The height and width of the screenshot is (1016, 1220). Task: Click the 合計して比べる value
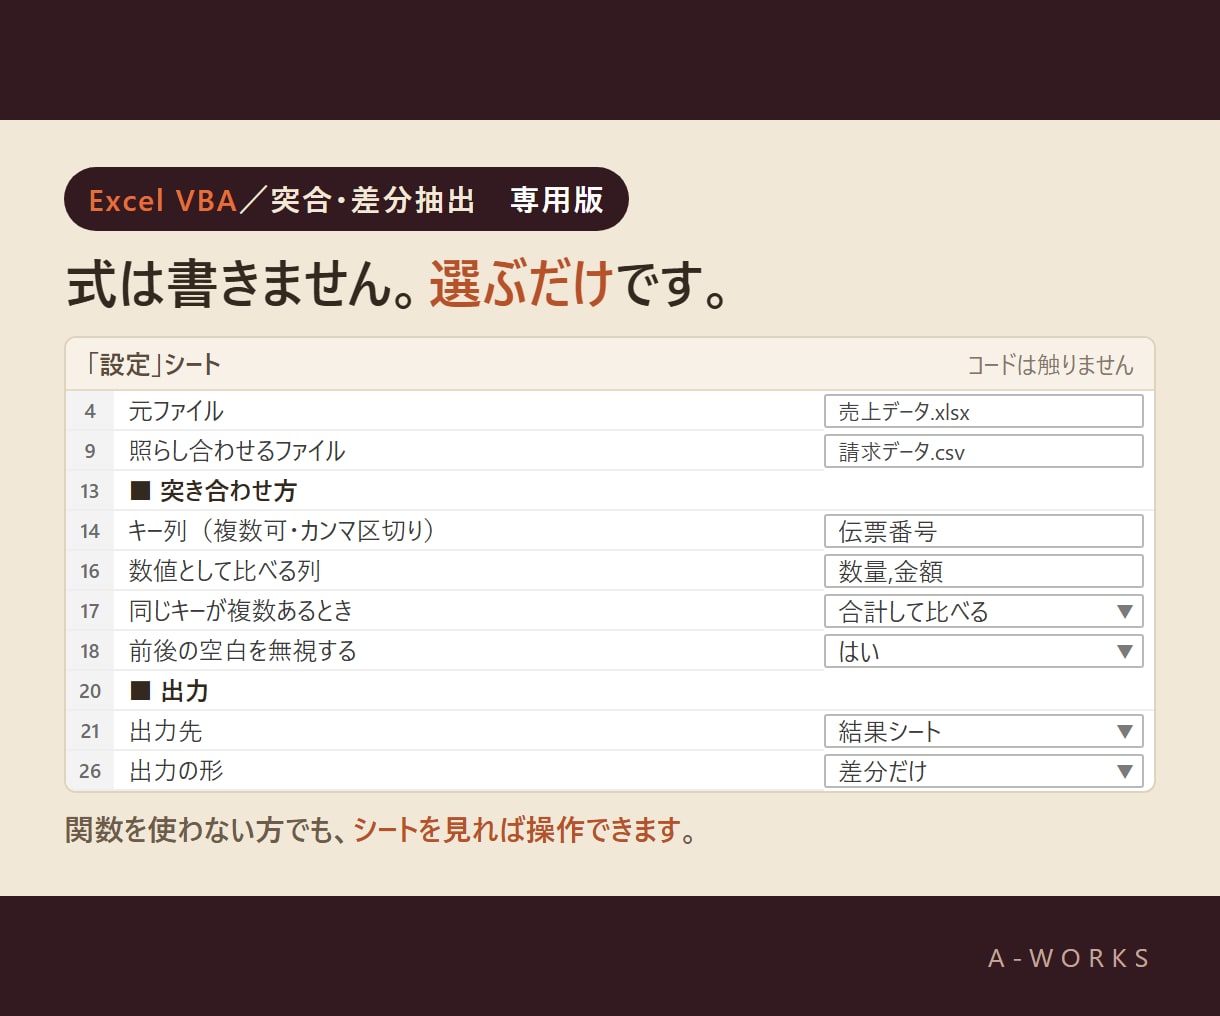tap(913, 611)
